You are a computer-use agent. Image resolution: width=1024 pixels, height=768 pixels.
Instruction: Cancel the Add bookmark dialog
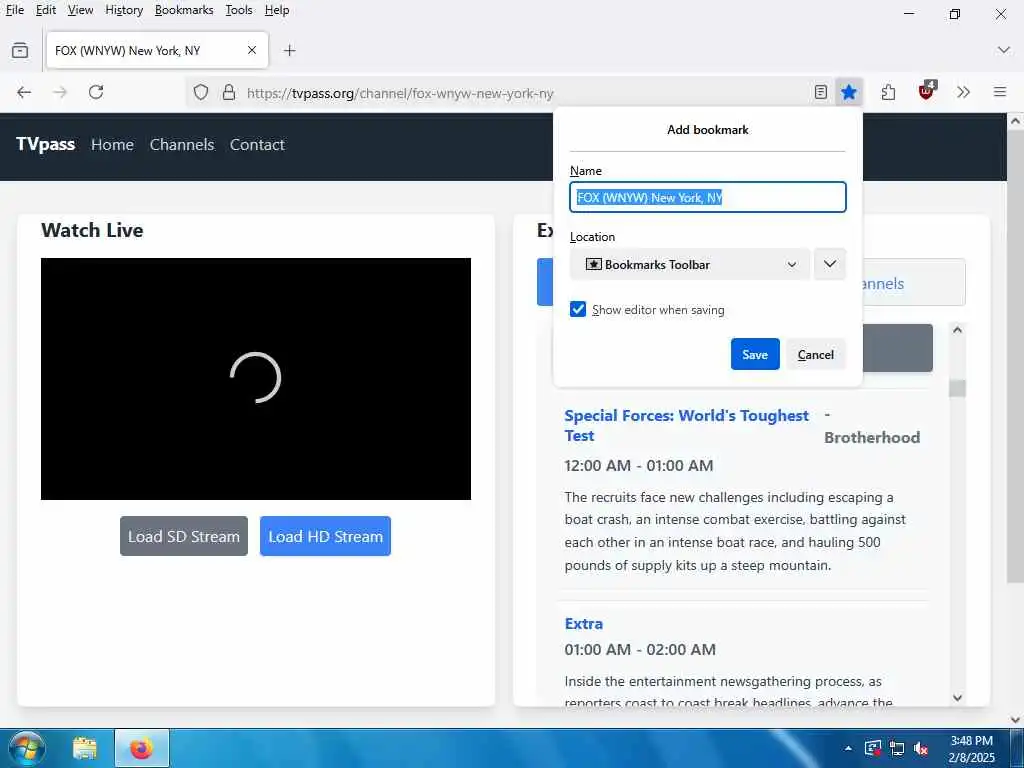[816, 354]
